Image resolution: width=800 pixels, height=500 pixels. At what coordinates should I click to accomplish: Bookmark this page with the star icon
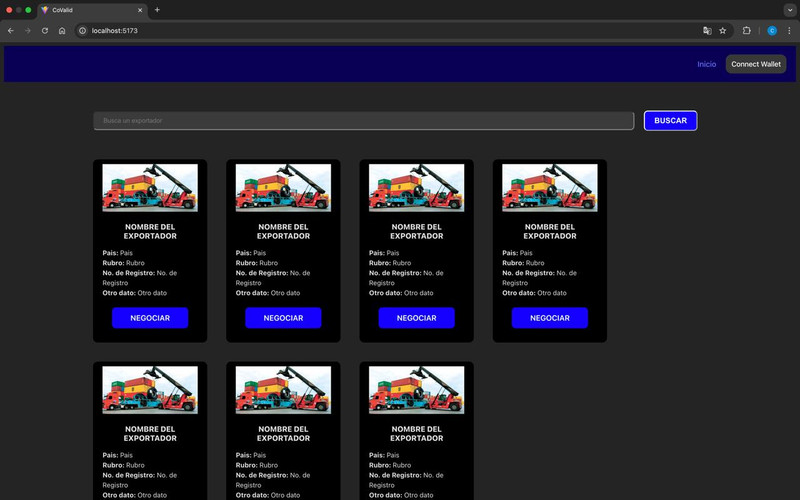coord(723,30)
